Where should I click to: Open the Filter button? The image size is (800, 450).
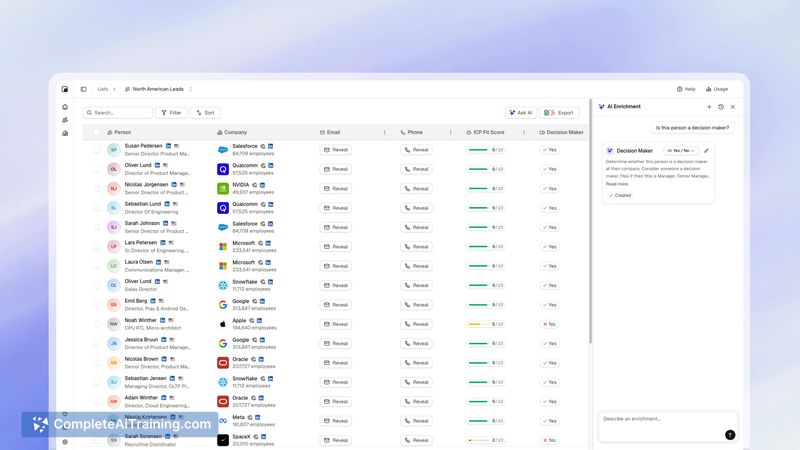pos(171,113)
